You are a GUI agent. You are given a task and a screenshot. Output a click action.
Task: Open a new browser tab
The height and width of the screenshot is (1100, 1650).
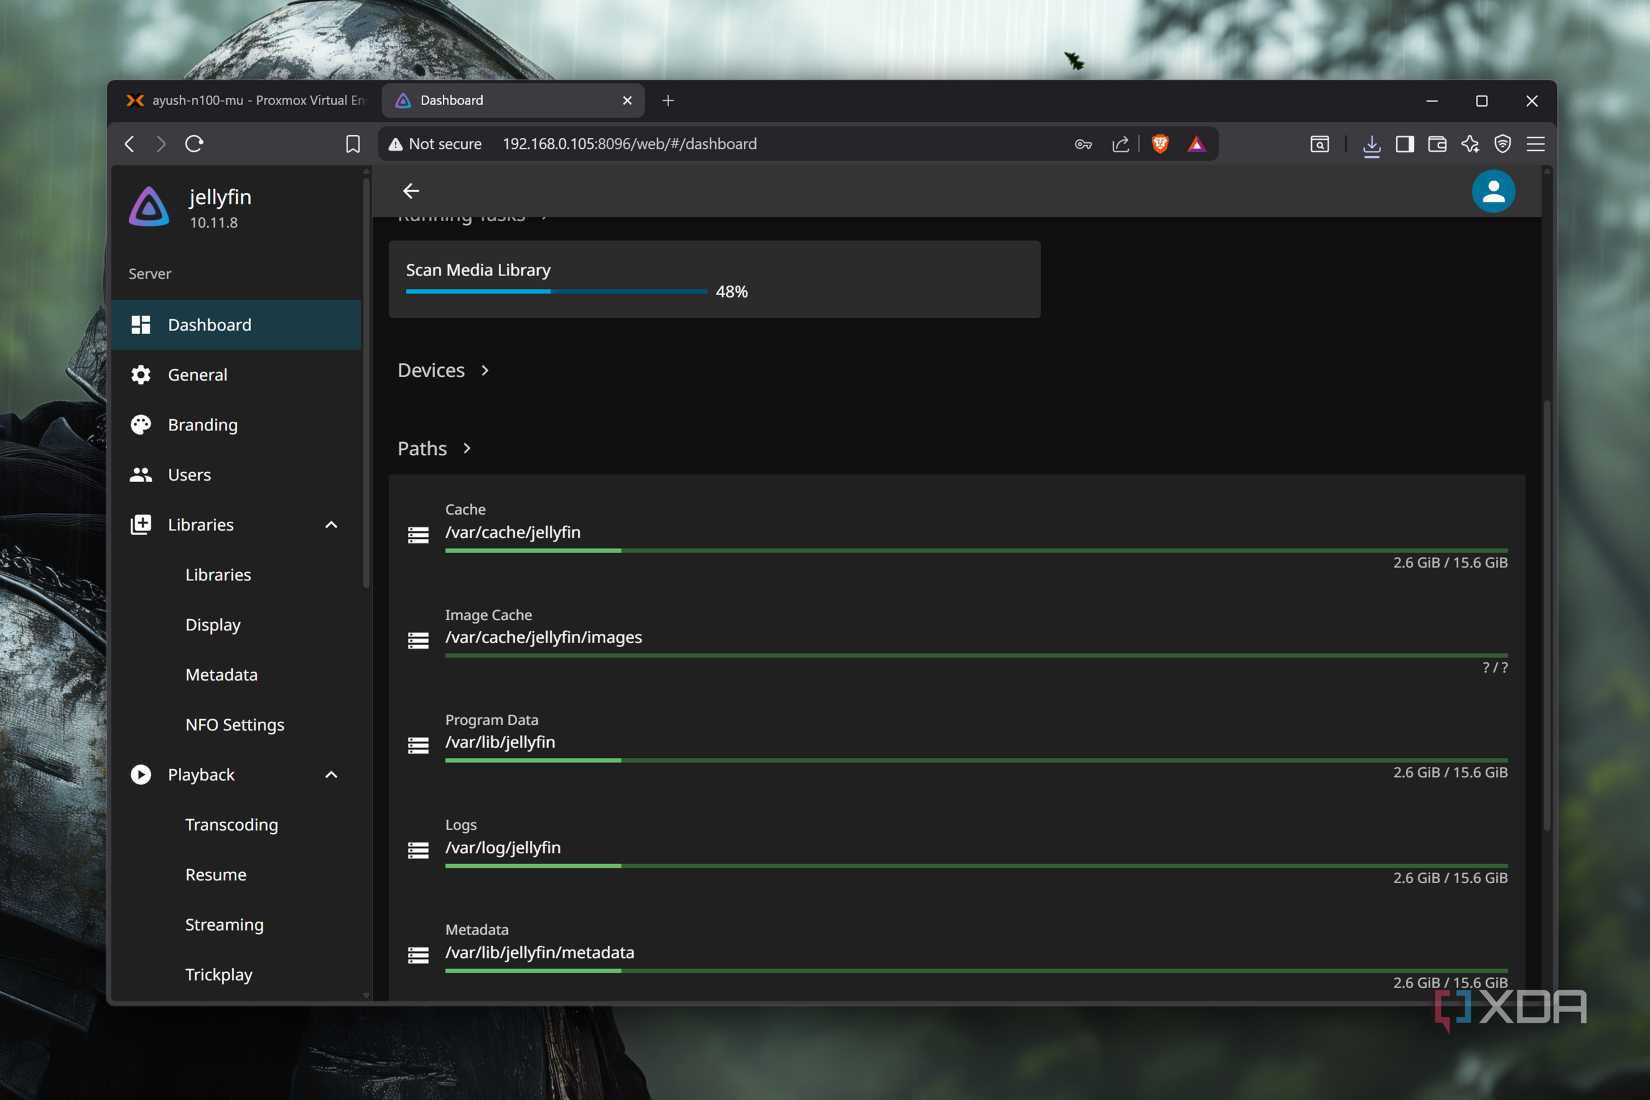(x=668, y=100)
